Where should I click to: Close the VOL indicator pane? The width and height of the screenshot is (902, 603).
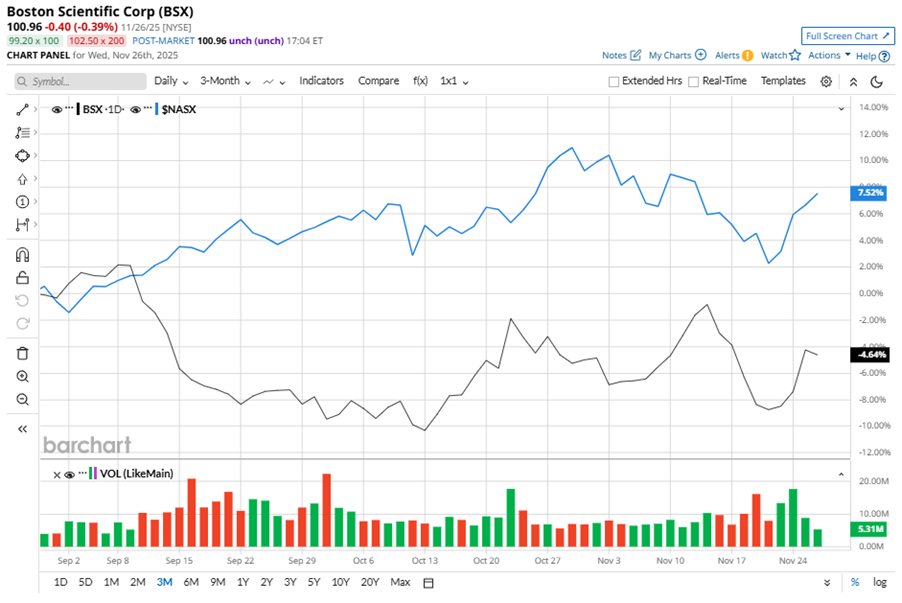coord(57,475)
